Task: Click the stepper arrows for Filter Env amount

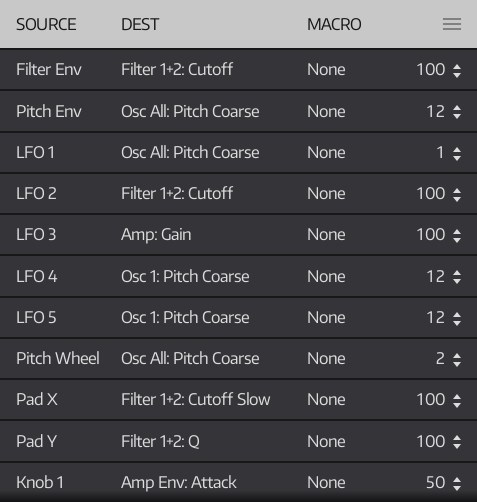Action: point(457,71)
